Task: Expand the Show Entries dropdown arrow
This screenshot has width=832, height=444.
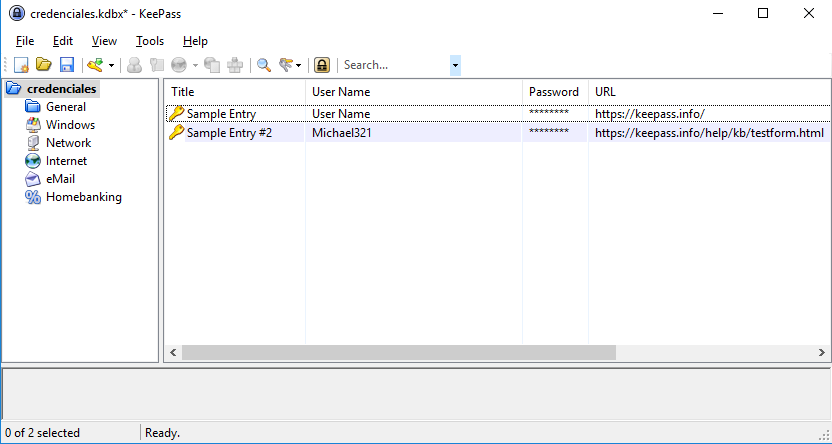Action: point(300,65)
